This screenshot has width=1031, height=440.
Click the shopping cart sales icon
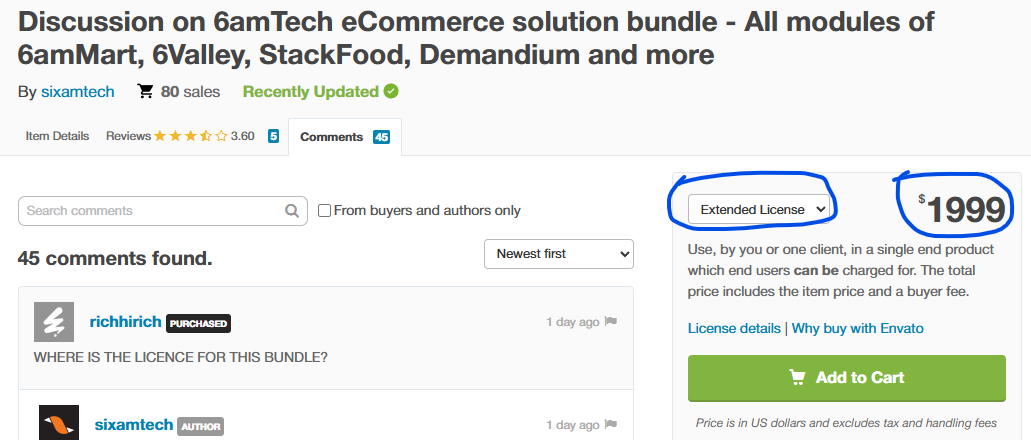[145, 91]
